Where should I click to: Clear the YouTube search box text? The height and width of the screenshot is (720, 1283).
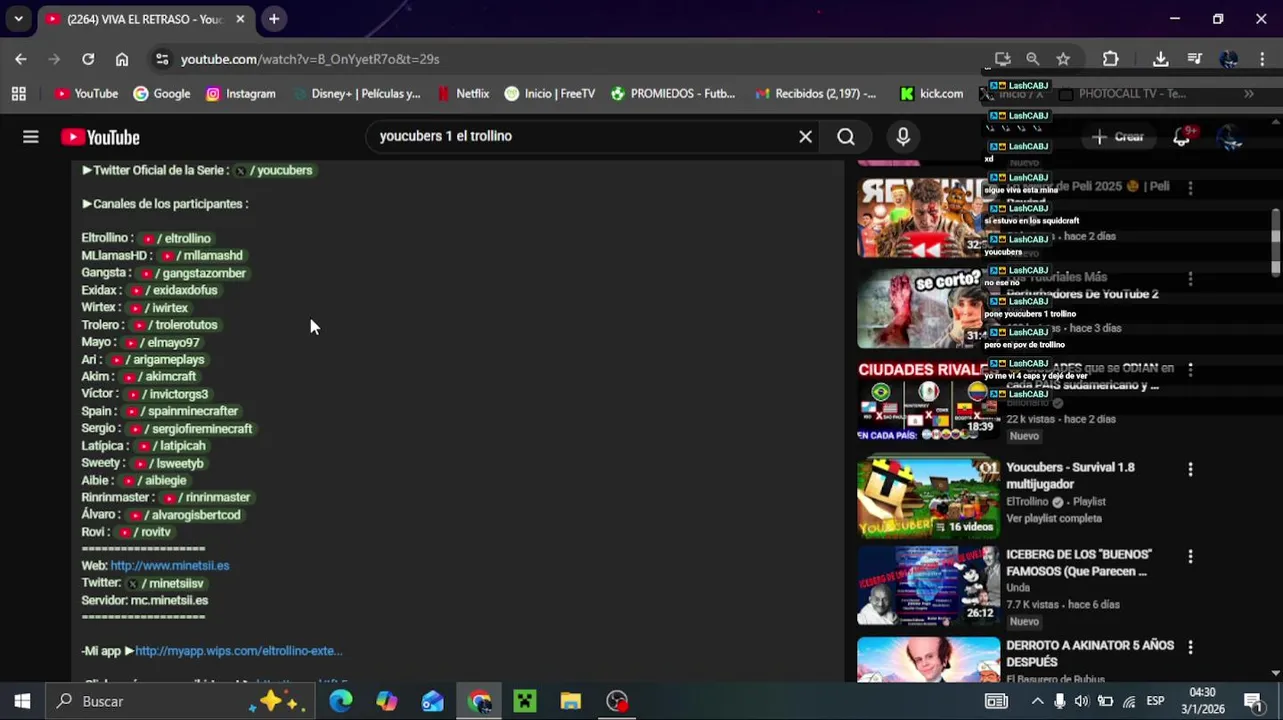tap(805, 137)
